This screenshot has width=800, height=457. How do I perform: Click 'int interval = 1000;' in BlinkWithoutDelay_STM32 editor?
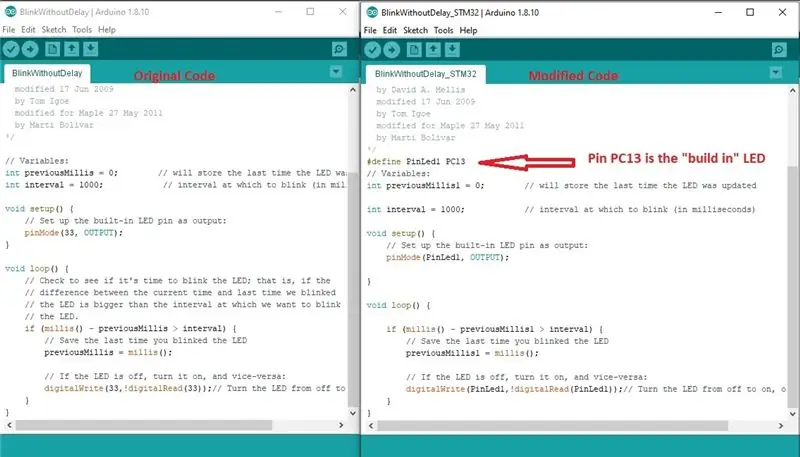(416, 210)
